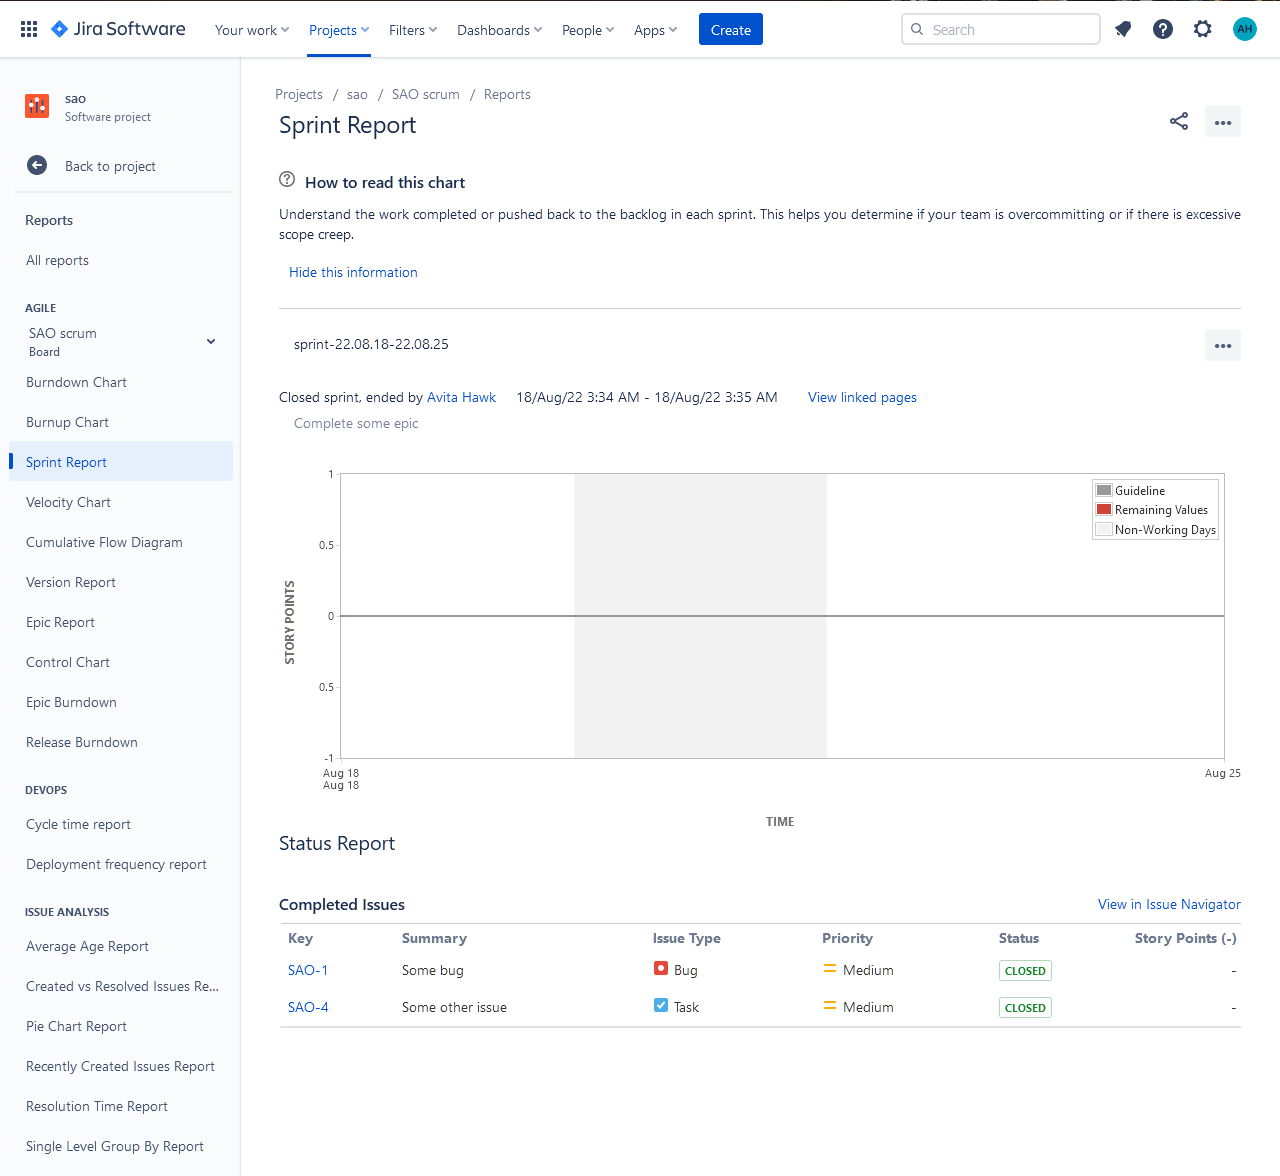Open the Jira settings gear
The height and width of the screenshot is (1176, 1280).
(x=1202, y=28)
